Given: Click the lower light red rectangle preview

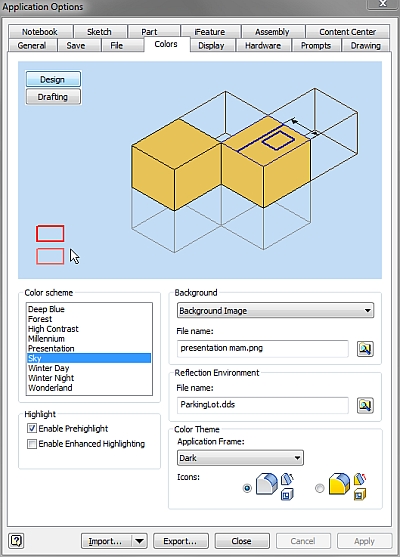Looking at the screenshot, I should coord(50,256).
